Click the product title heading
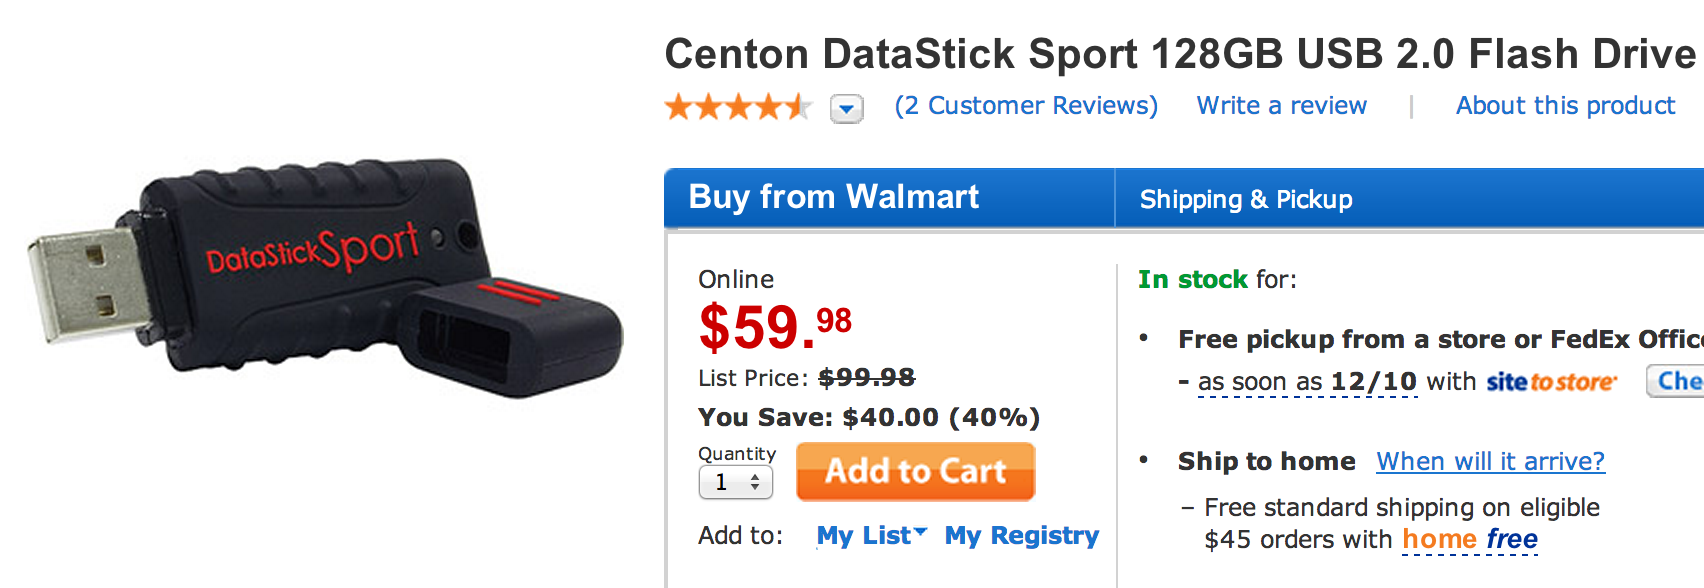Viewport: 1704px width, 588px height. coord(1180,54)
